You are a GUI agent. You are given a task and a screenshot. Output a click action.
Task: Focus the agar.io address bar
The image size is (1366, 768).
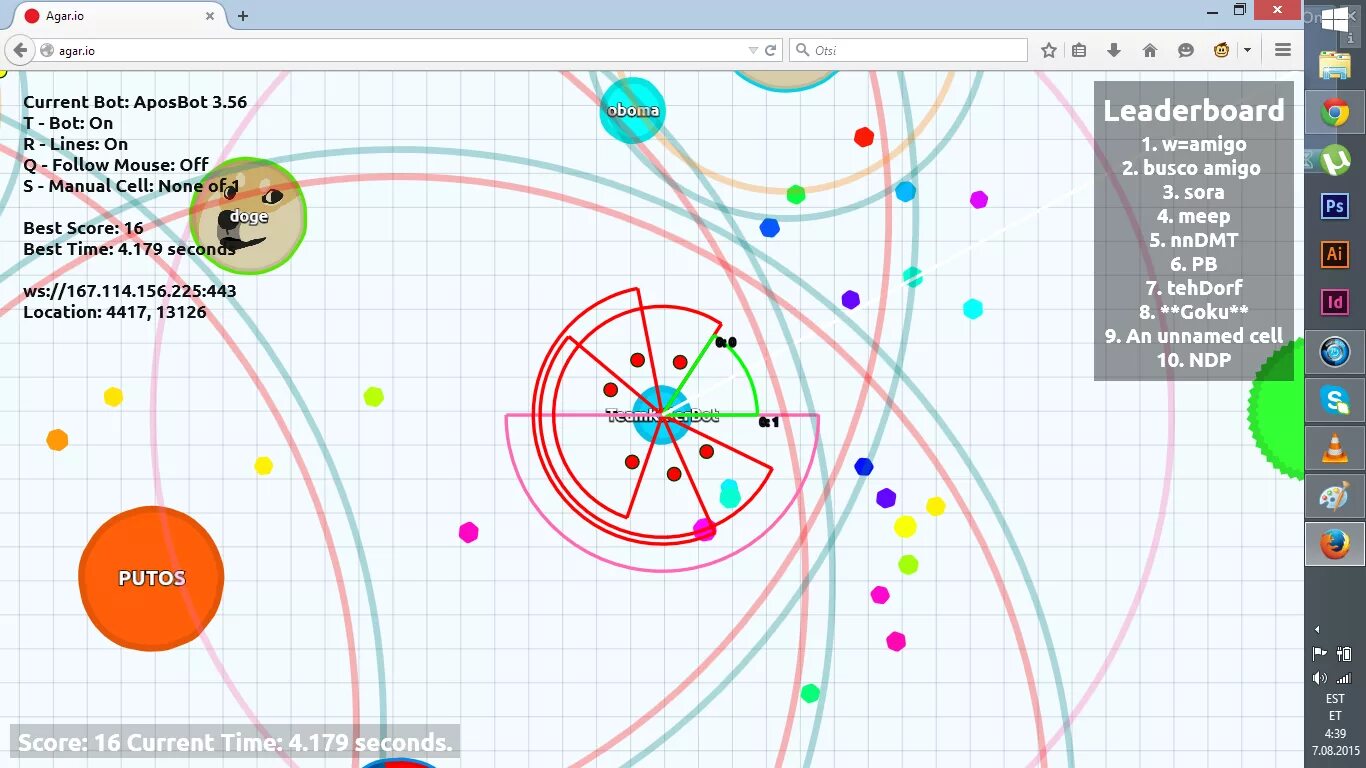click(400, 50)
